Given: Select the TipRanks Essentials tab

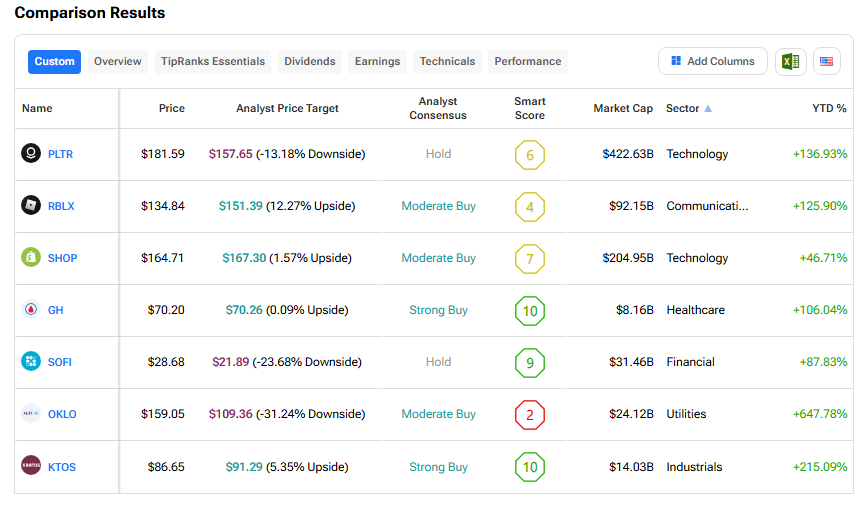Looking at the screenshot, I should tap(213, 61).
